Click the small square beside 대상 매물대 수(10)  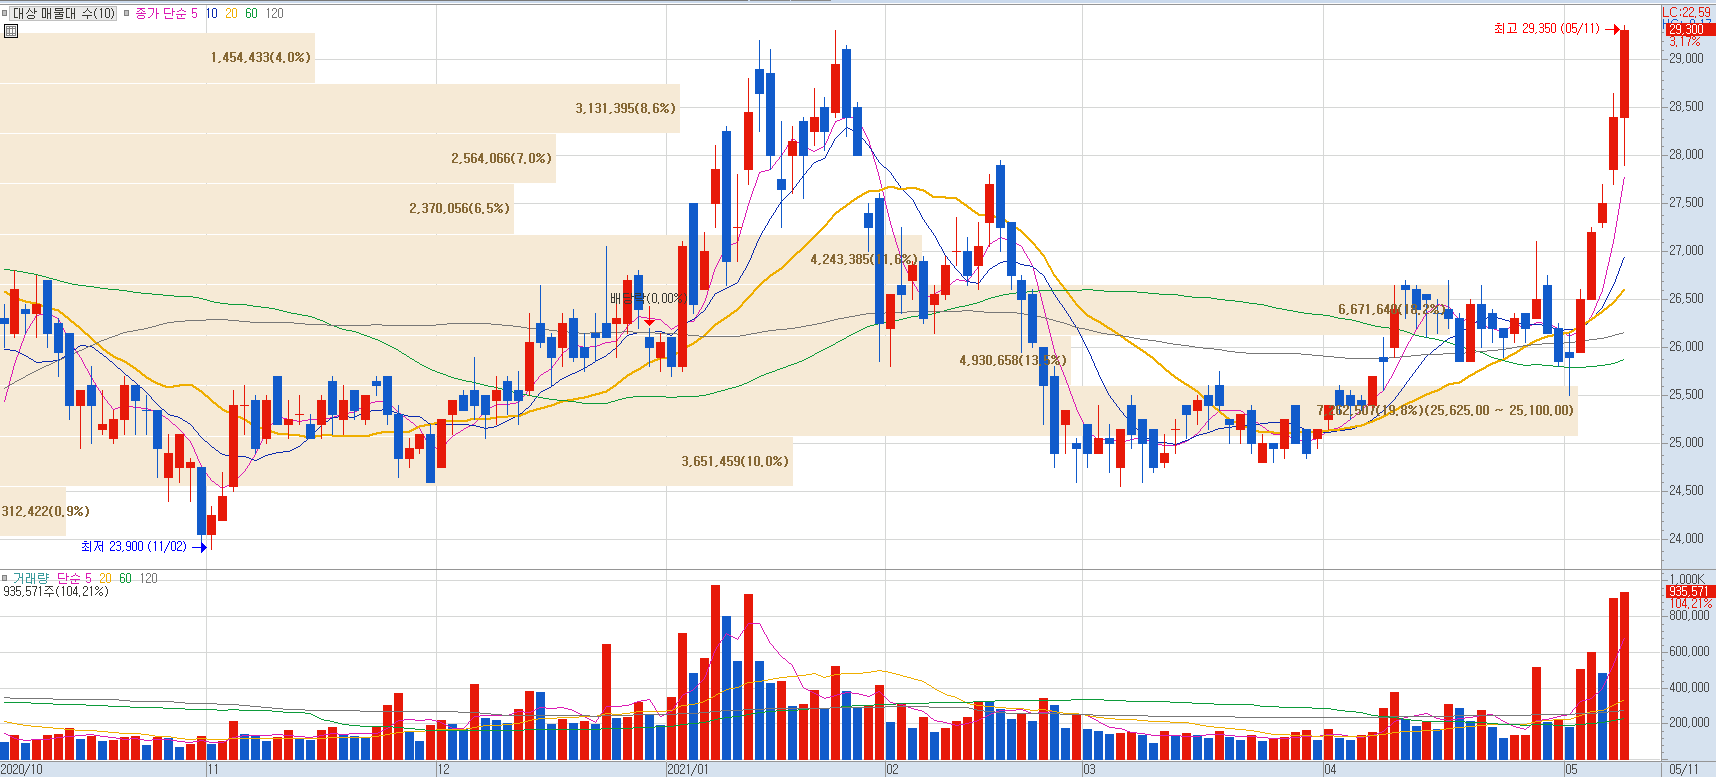5,13
